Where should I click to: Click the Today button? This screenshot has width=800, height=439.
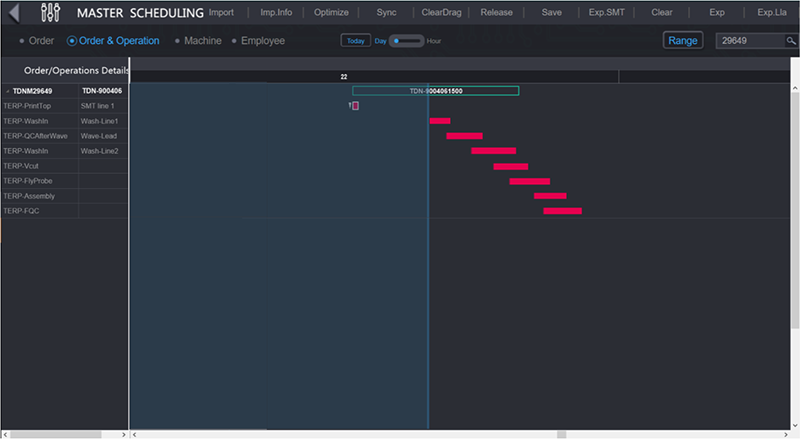click(354, 41)
